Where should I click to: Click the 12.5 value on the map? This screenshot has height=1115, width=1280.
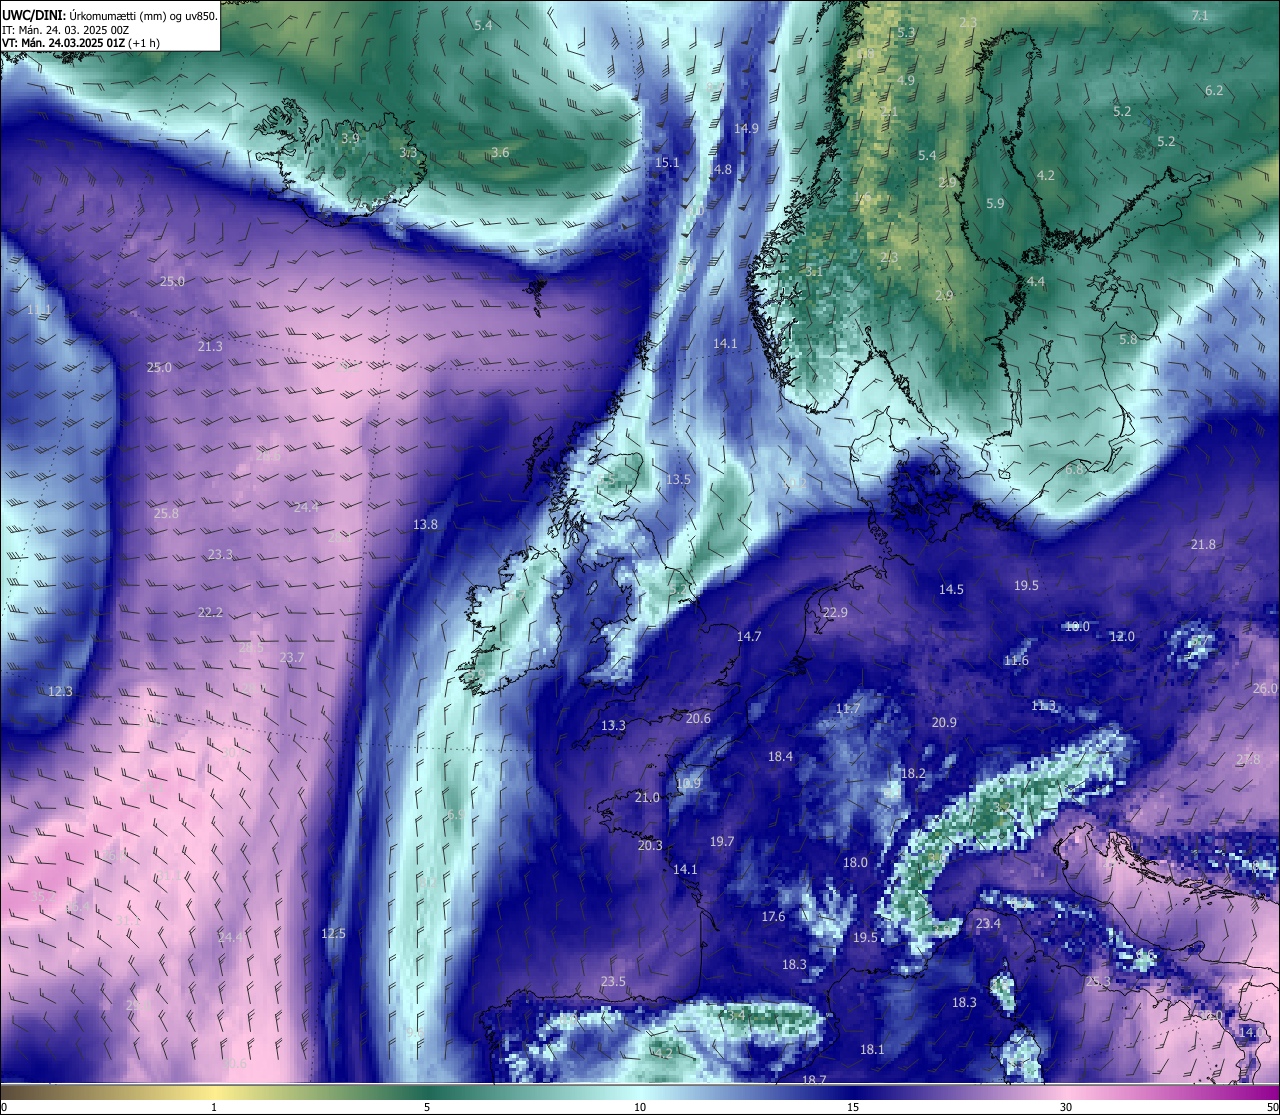[333, 933]
